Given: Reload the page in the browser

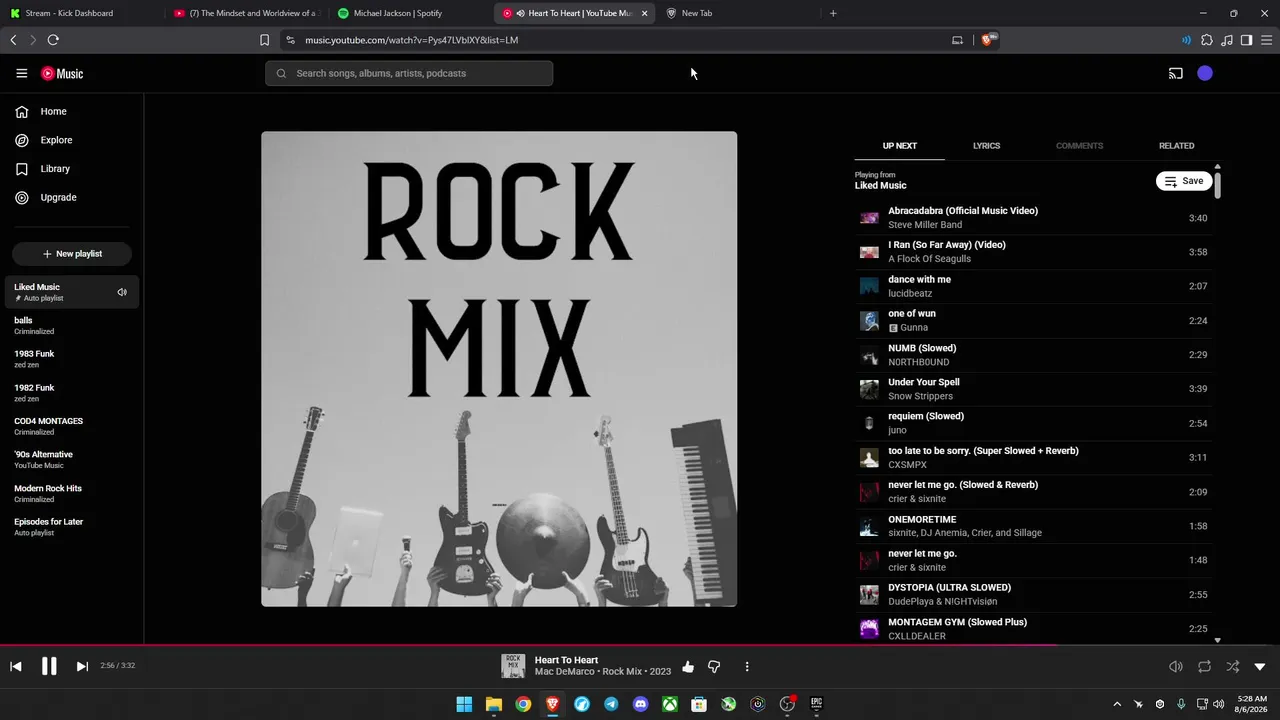Looking at the screenshot, I should click(53, 40).
